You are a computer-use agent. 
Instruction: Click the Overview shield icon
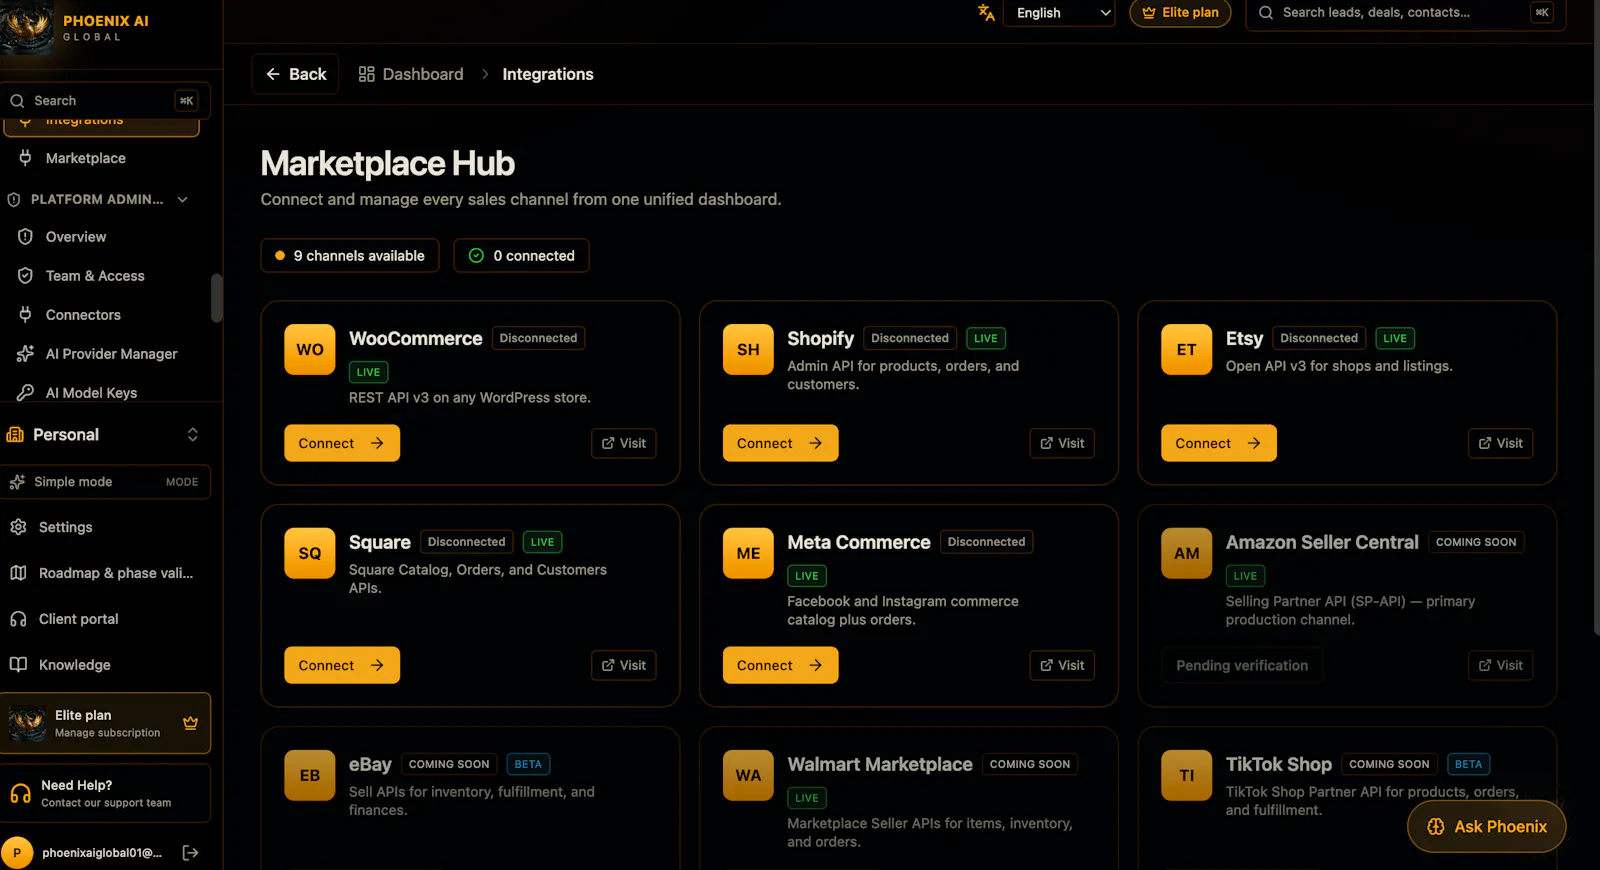[x=25, y=237]
